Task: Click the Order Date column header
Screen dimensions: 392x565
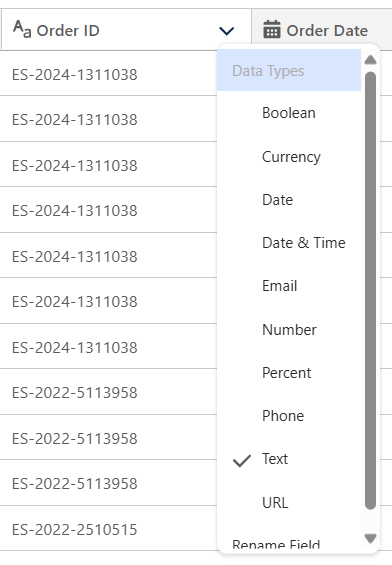Action: (322, 30)
